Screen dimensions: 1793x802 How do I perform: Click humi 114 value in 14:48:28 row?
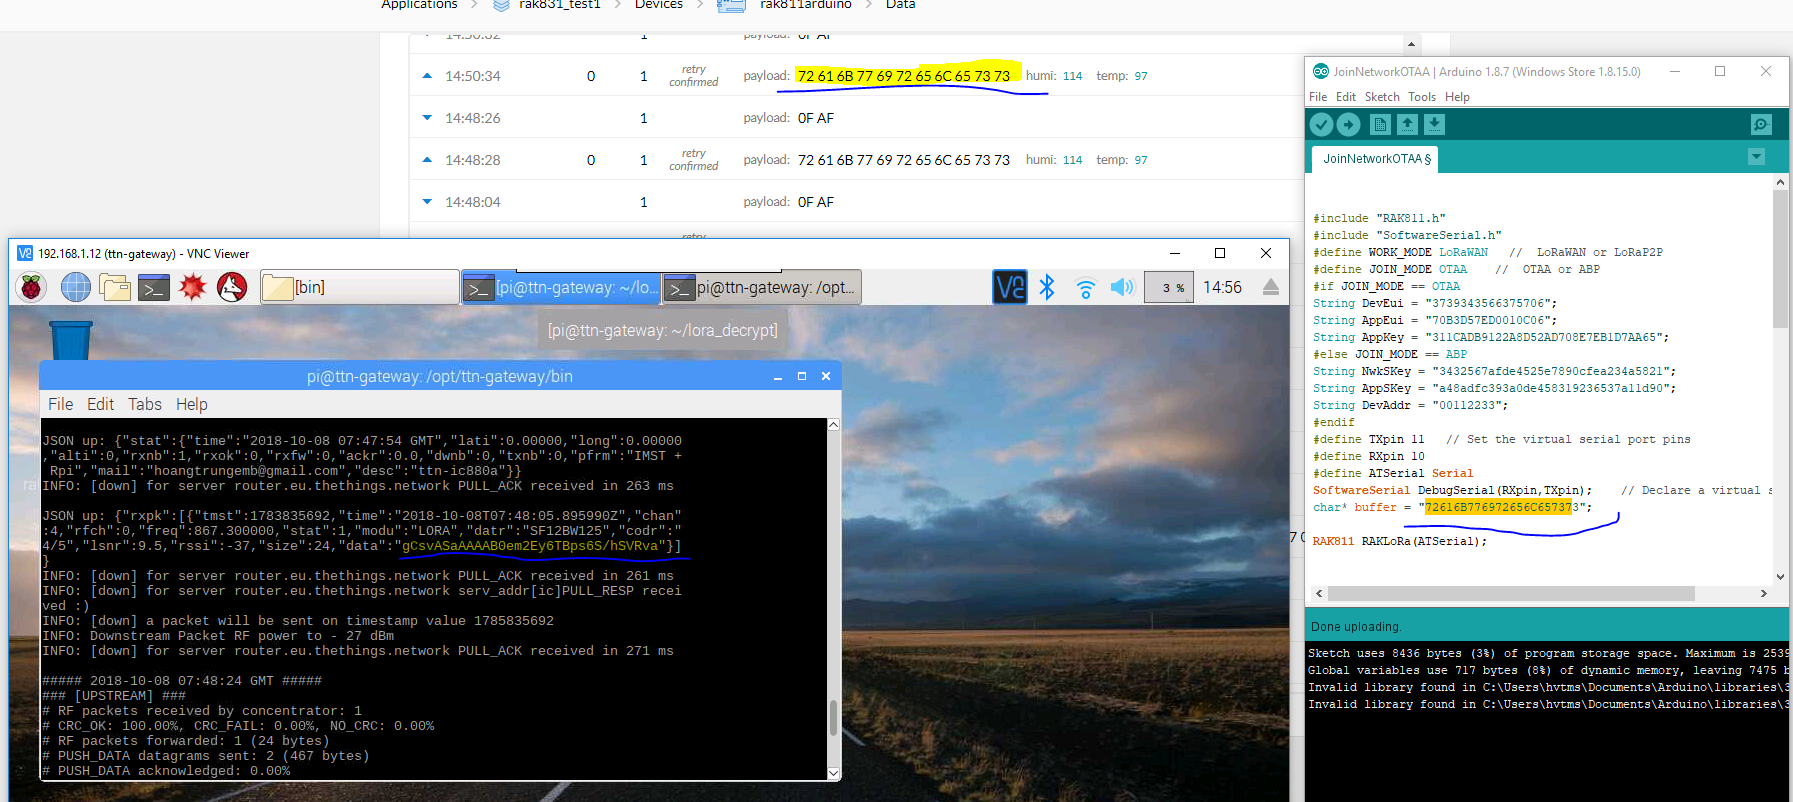point(1072,160)
